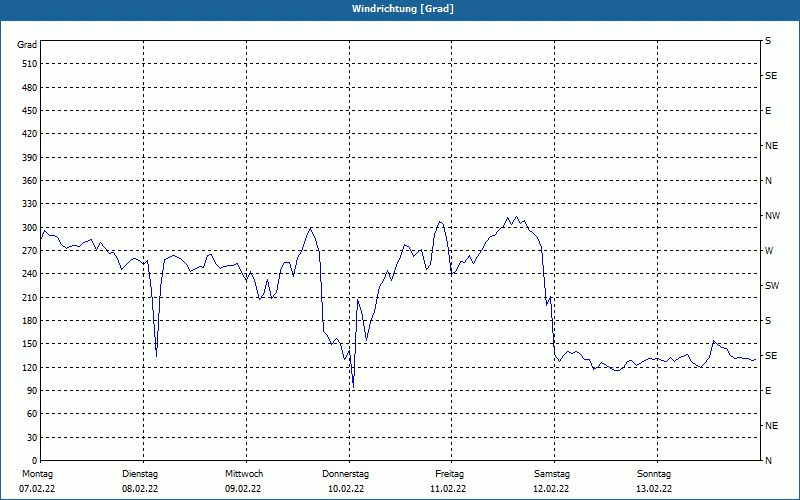The image size is (800, 500).
Task: Select the 120 value on the degree axis
Action: coord(30,367)
